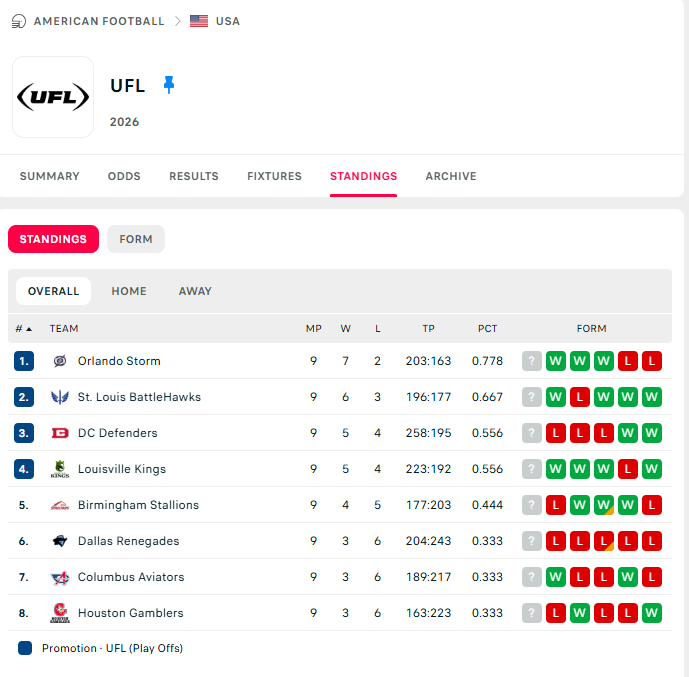Click Louisville Kings' red L form badge

627,469
